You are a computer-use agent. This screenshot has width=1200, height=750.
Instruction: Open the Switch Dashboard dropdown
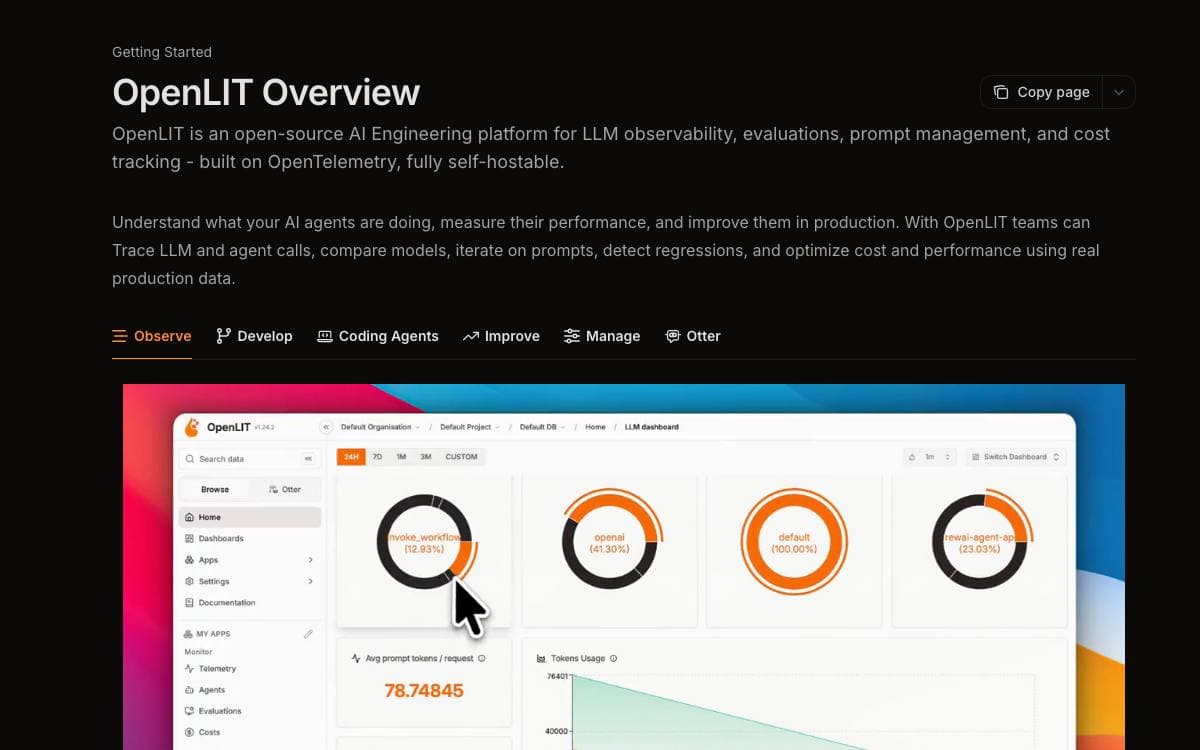1016,457
